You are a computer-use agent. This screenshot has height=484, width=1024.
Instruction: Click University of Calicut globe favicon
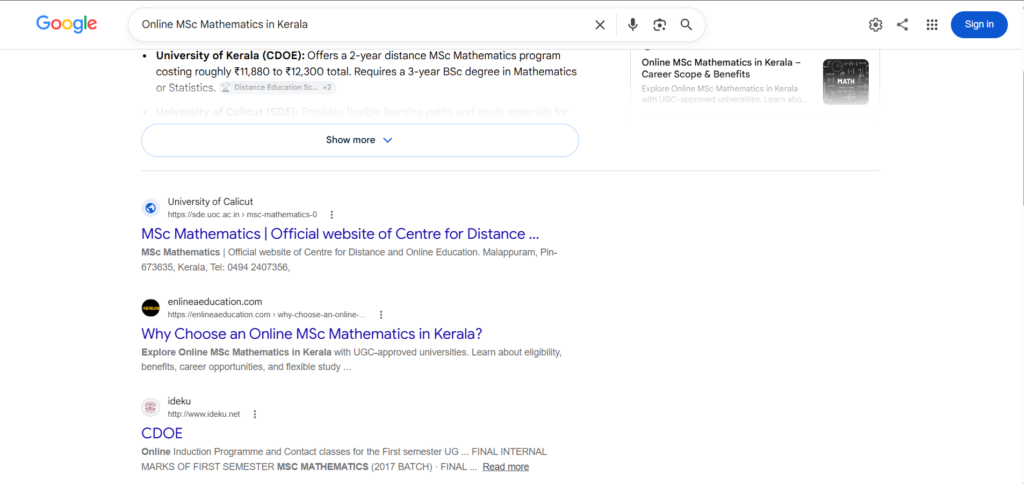151,208
